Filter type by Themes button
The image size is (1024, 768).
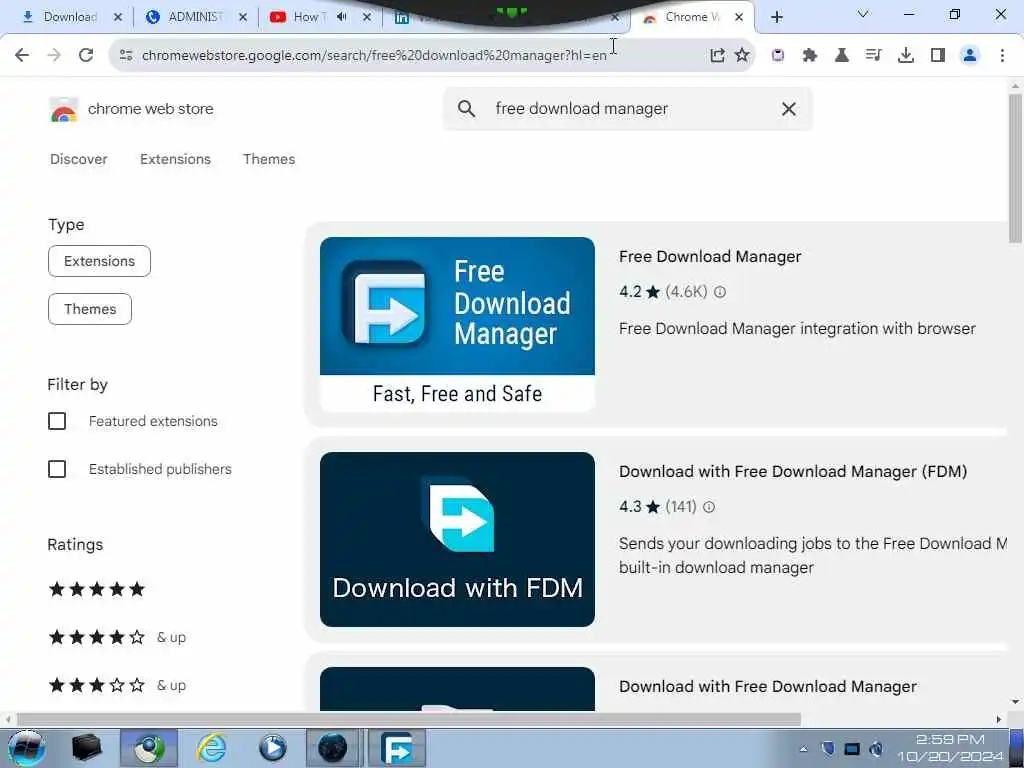(90, 309)
